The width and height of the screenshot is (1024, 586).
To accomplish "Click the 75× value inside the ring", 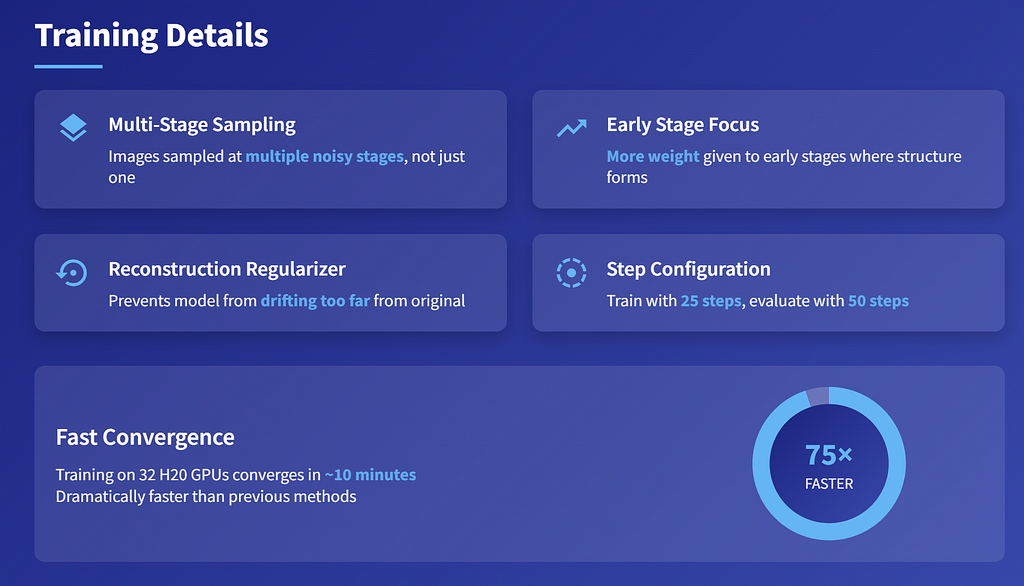I will 829,455.
